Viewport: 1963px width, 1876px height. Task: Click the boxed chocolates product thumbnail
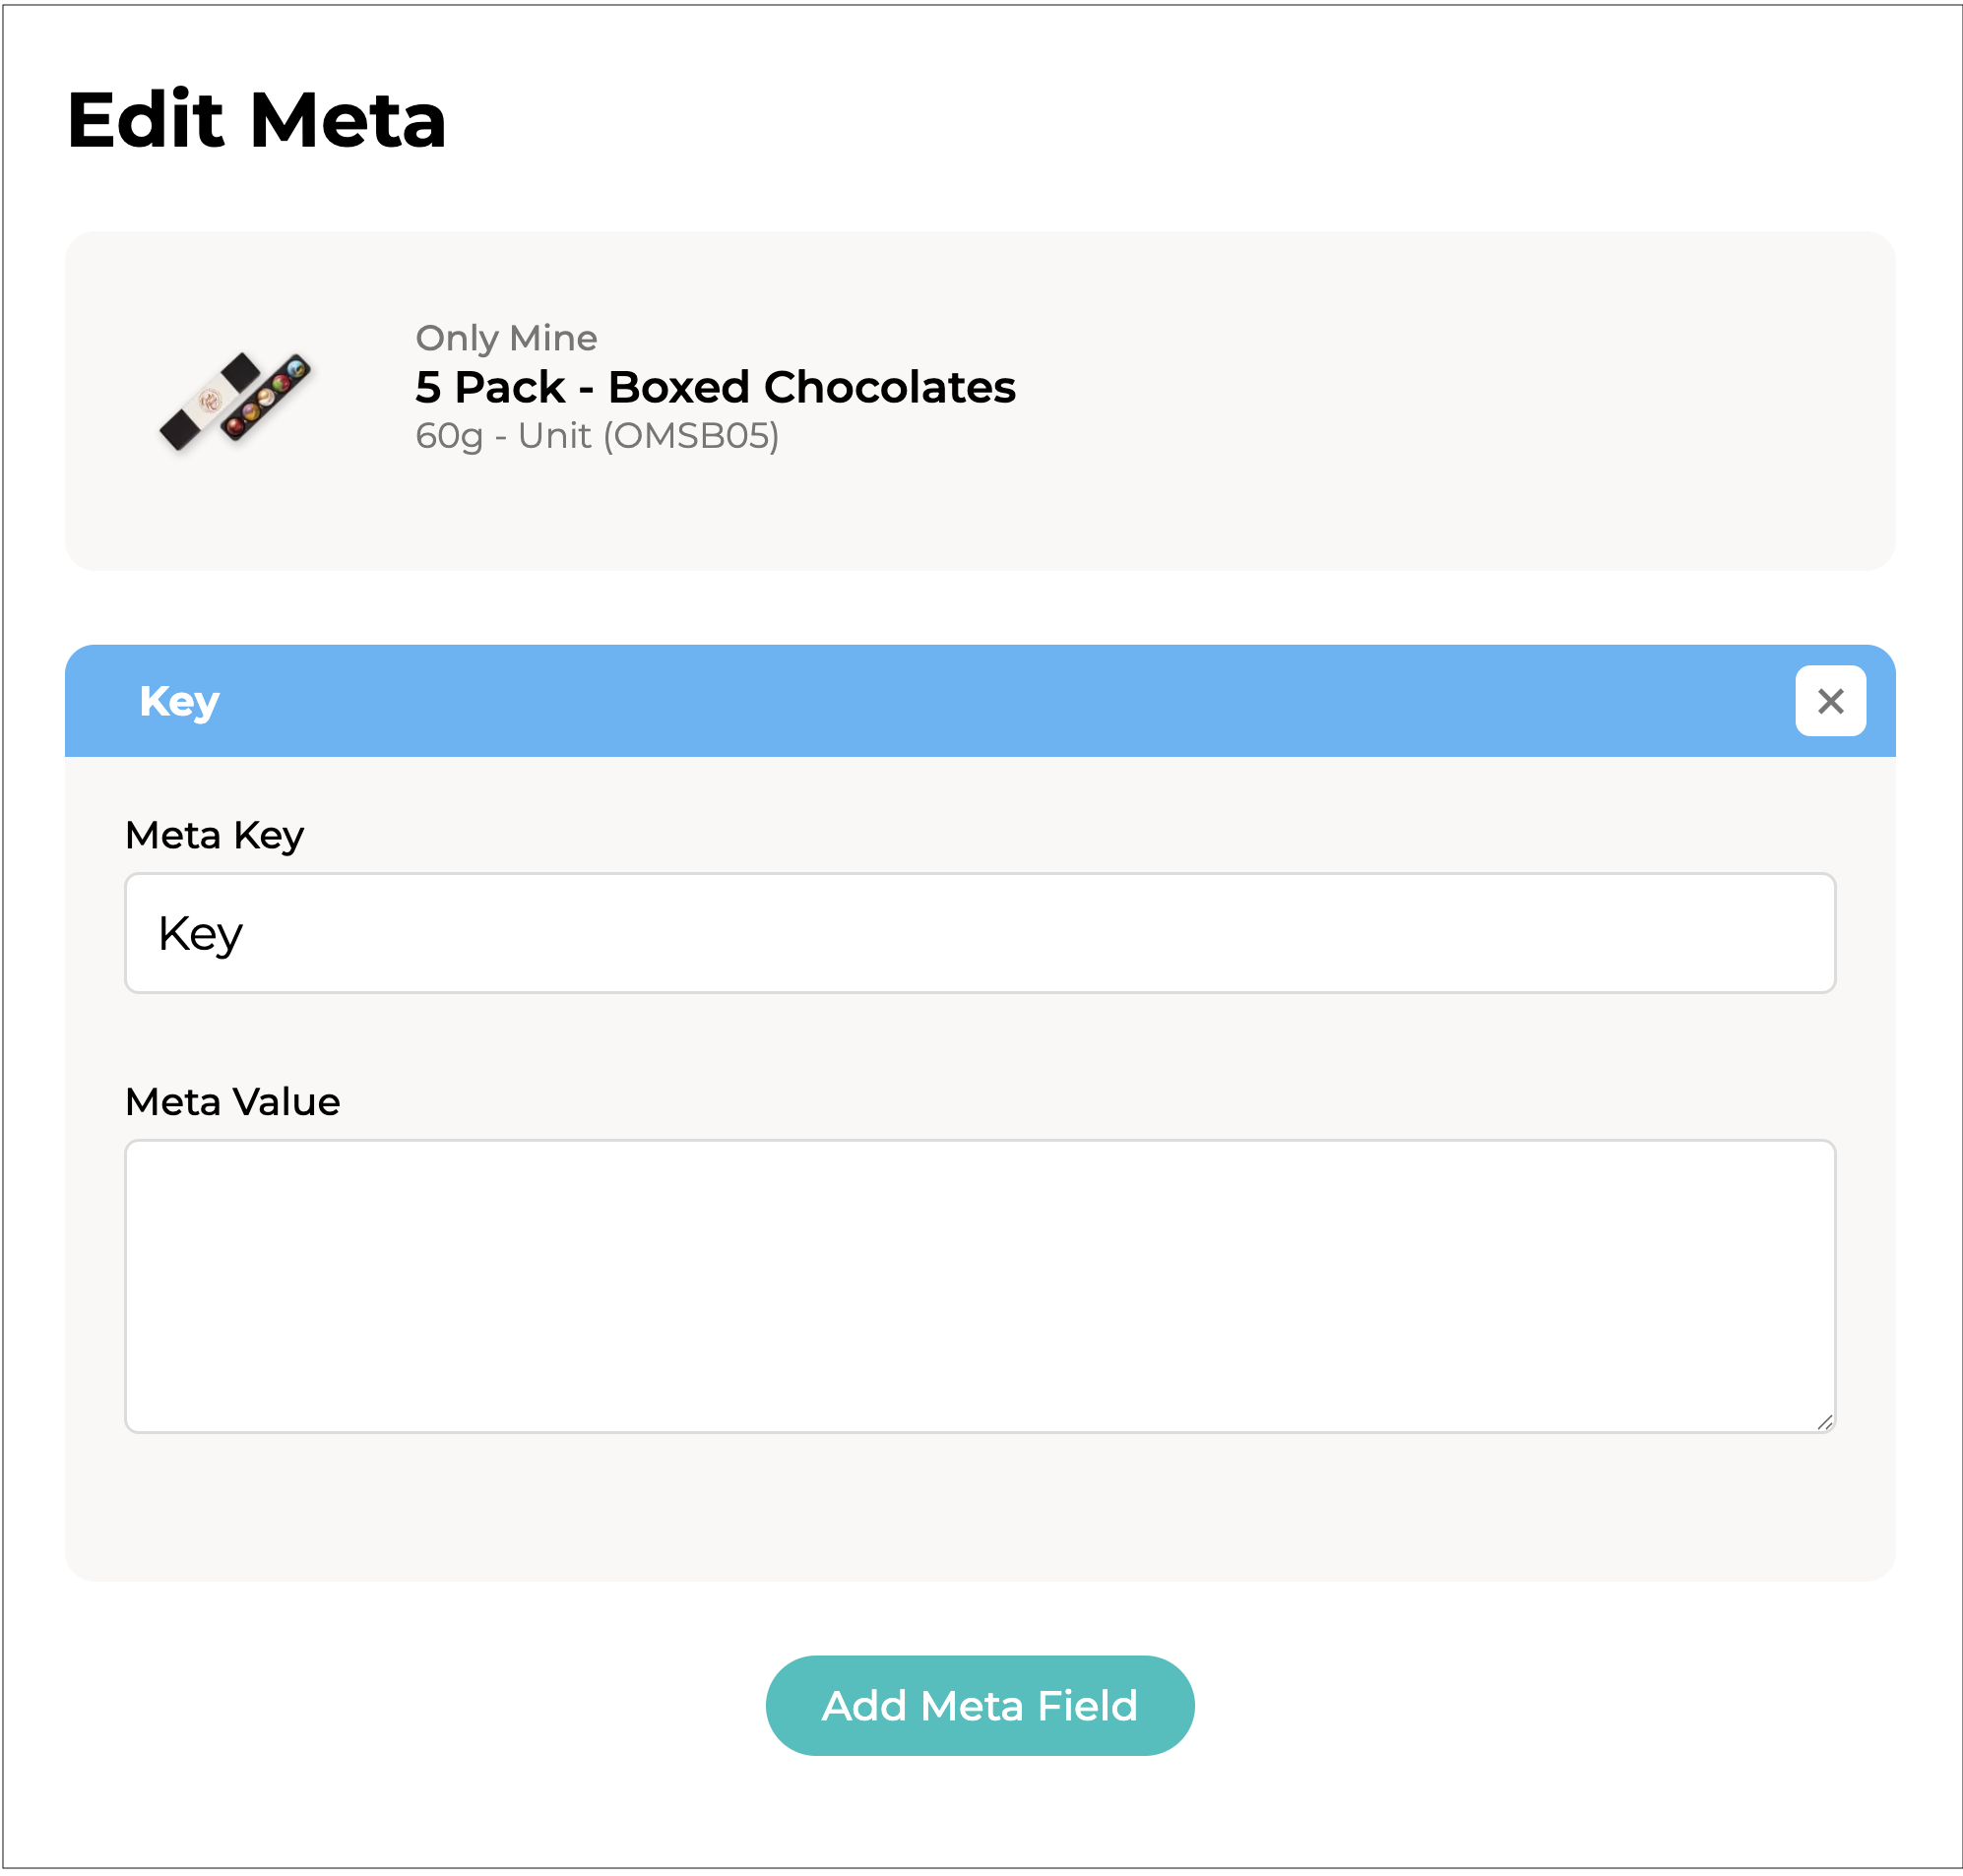pyautogui.click(x=236, y=400)
